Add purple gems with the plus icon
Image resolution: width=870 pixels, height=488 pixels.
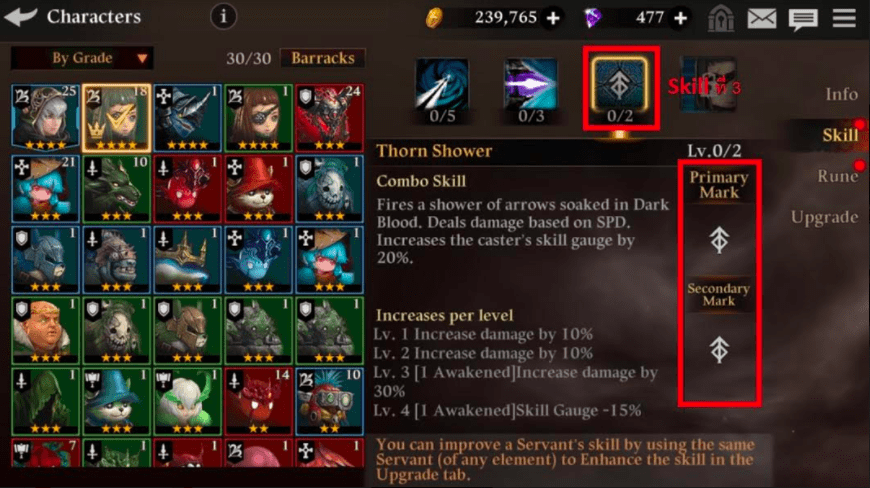680,18
